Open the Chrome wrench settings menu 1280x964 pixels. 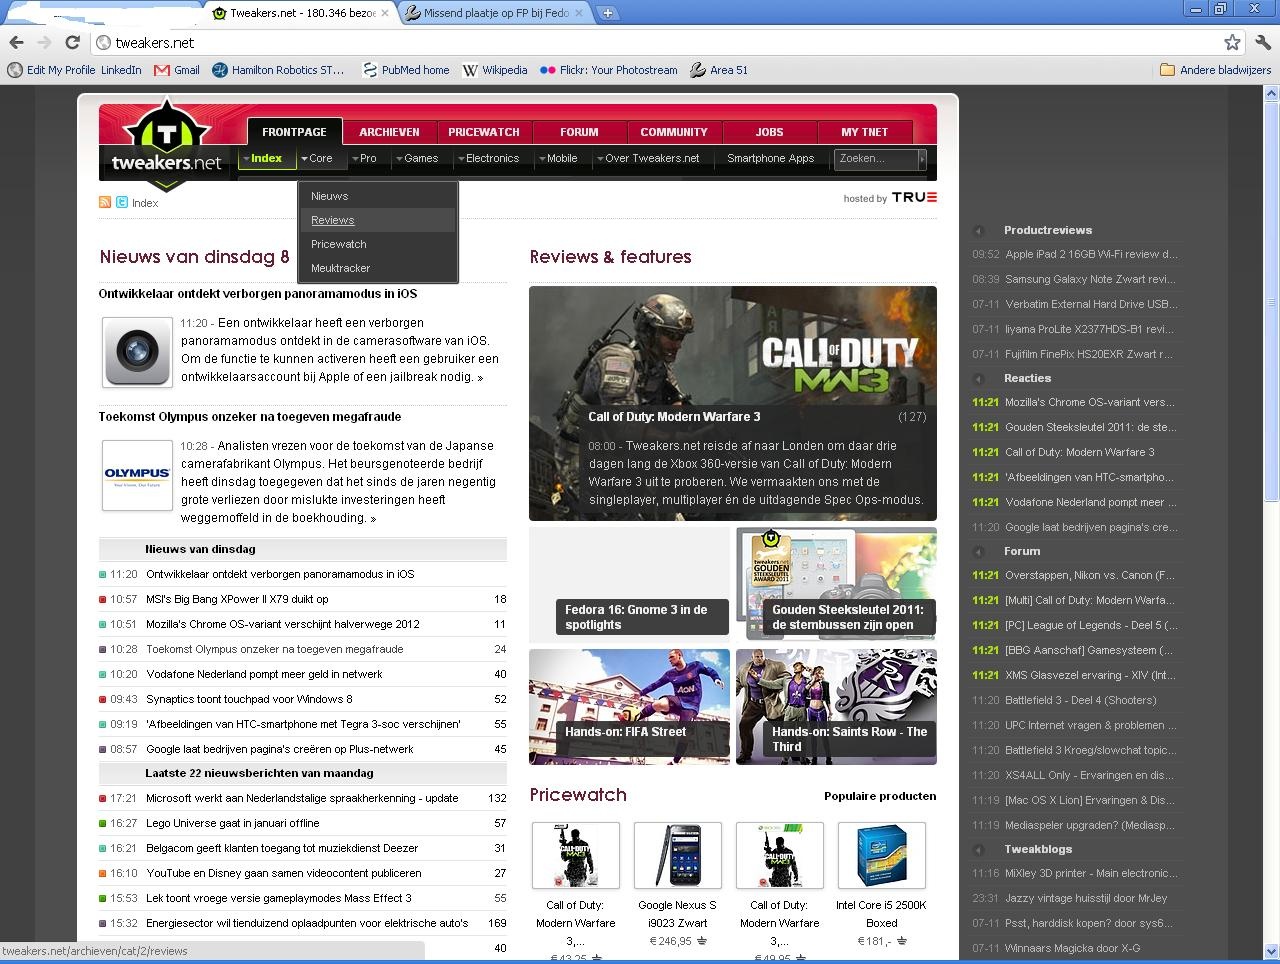[x=1262, y=43]
